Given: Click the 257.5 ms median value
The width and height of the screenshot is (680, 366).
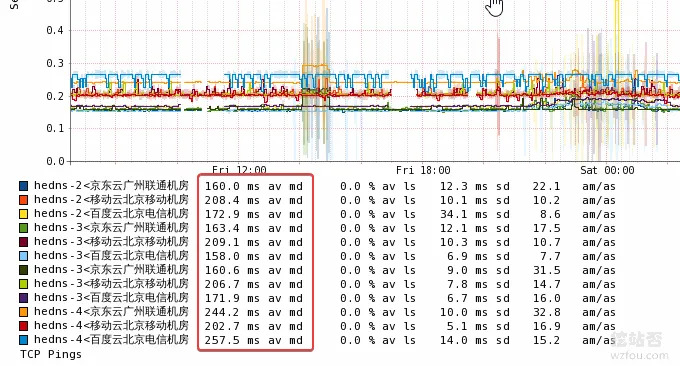Looking at the screenshot, I should [232, 340].
